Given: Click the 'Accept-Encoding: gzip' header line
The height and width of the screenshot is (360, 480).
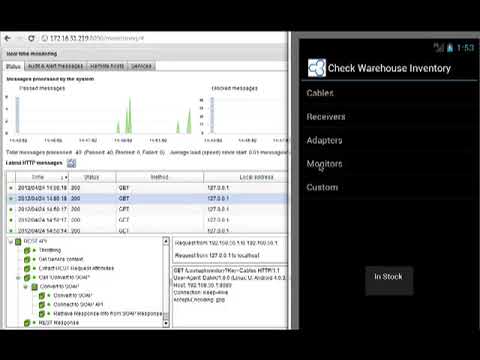Looking at the screenshot, I should pos(199,300).
